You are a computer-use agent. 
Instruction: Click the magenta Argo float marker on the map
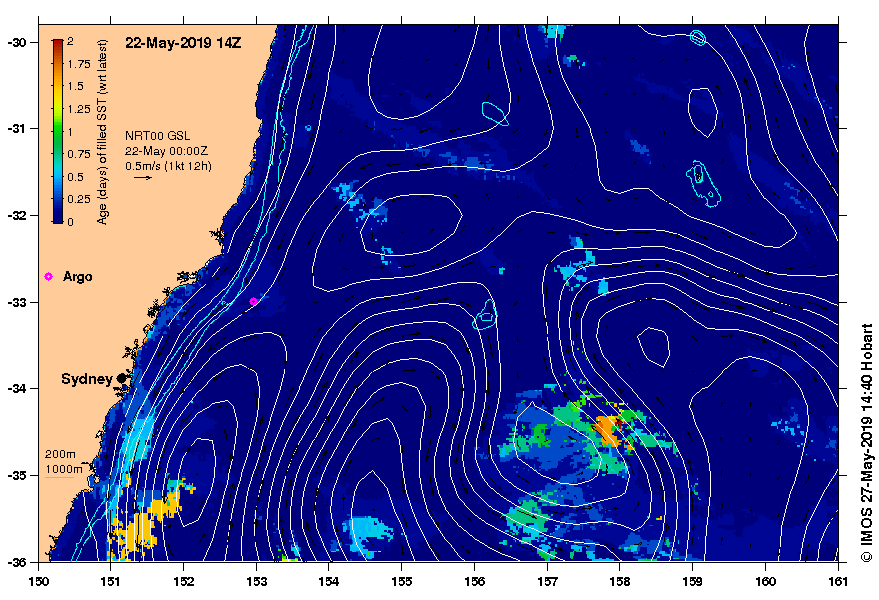point(253,301)
